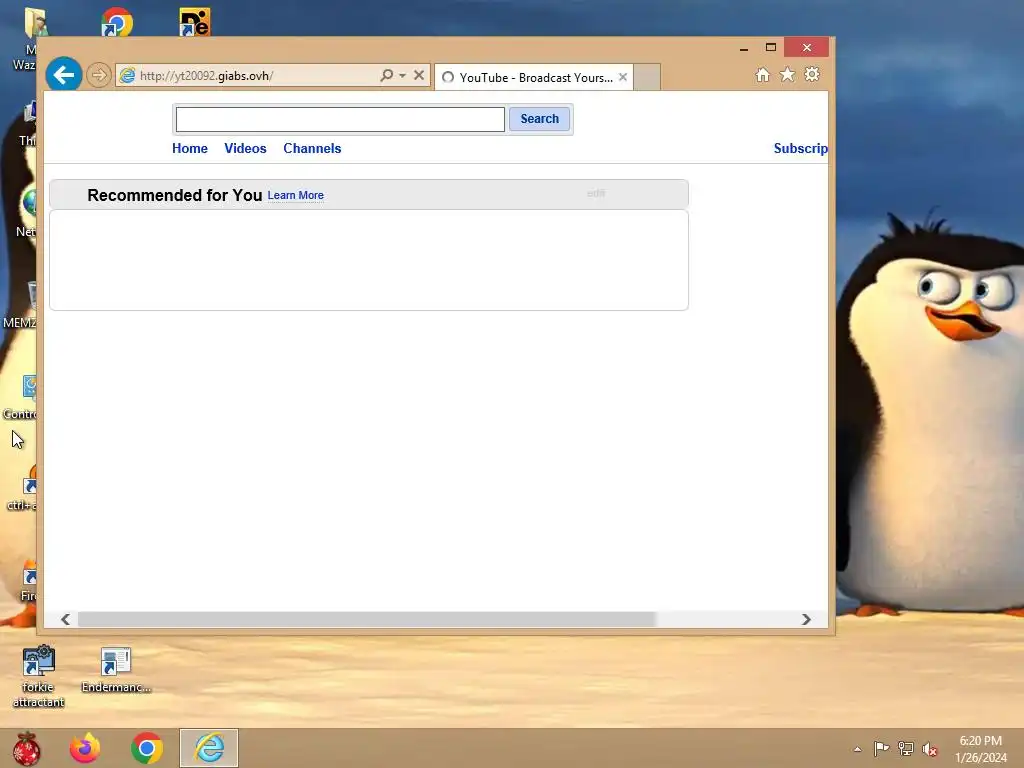Click the red ornament Start button on taskbar
This screenshot has width=1024, height=768.
[27, 748]
